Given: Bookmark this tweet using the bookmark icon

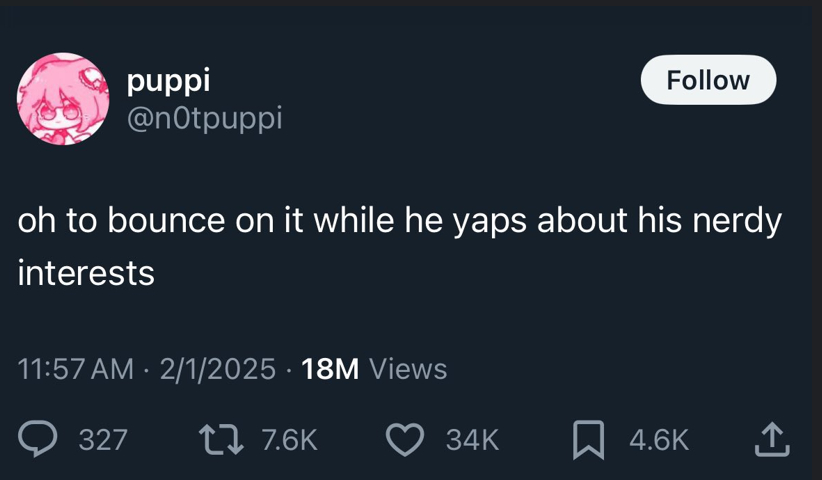Looking at the screenshot, I should (x=587, y=439).
